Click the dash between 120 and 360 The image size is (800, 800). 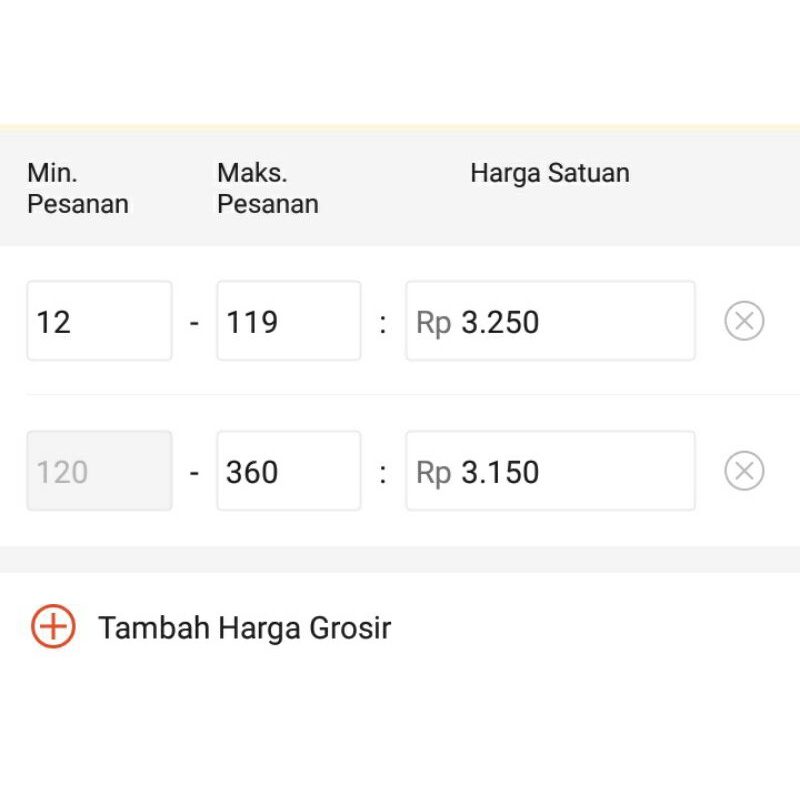click(194, 473)
